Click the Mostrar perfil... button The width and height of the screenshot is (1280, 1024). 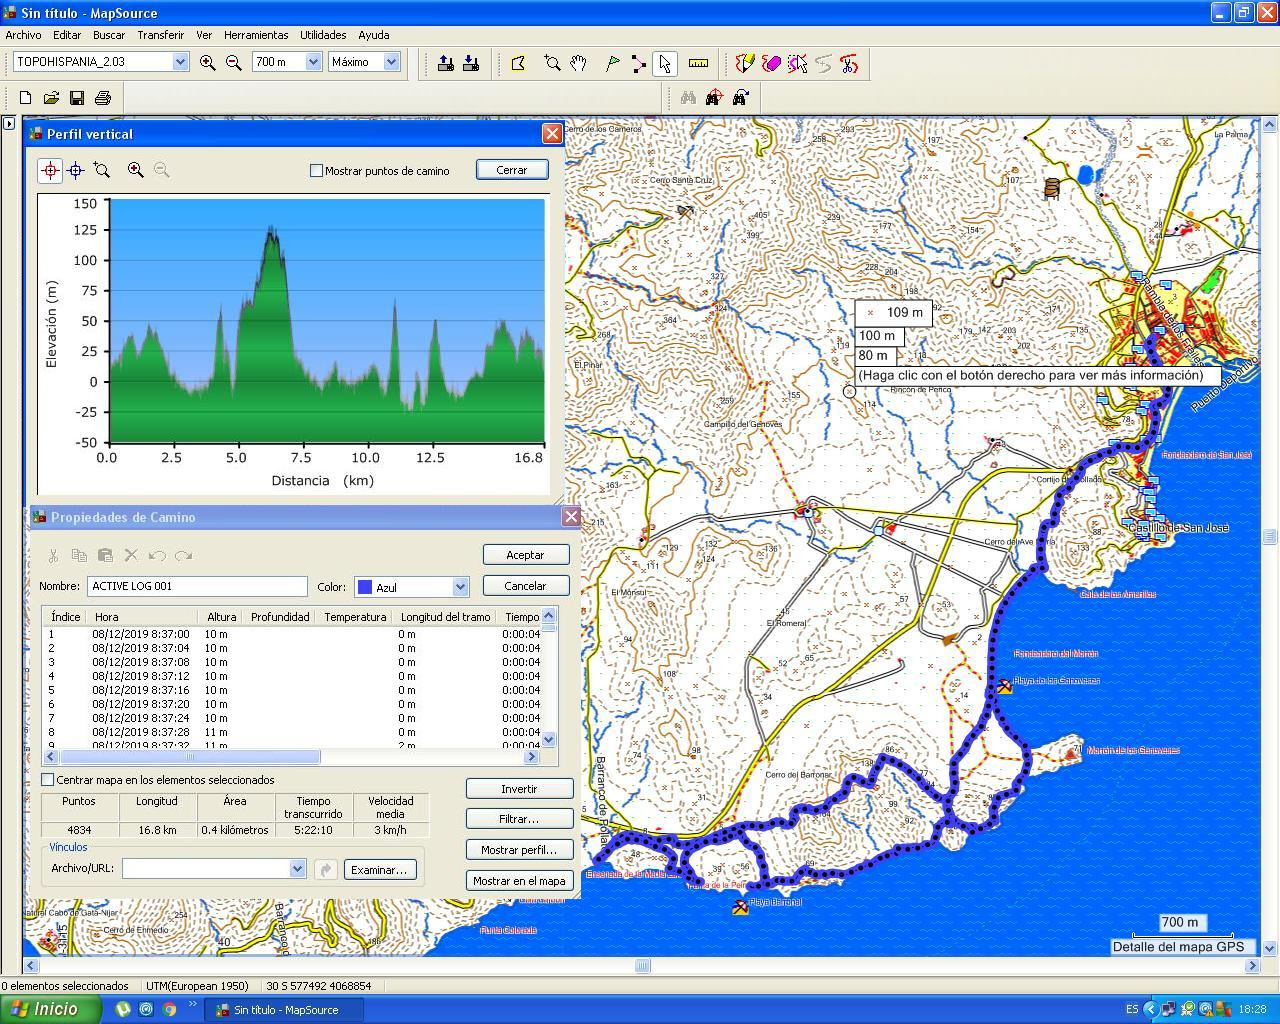(519, 850)
